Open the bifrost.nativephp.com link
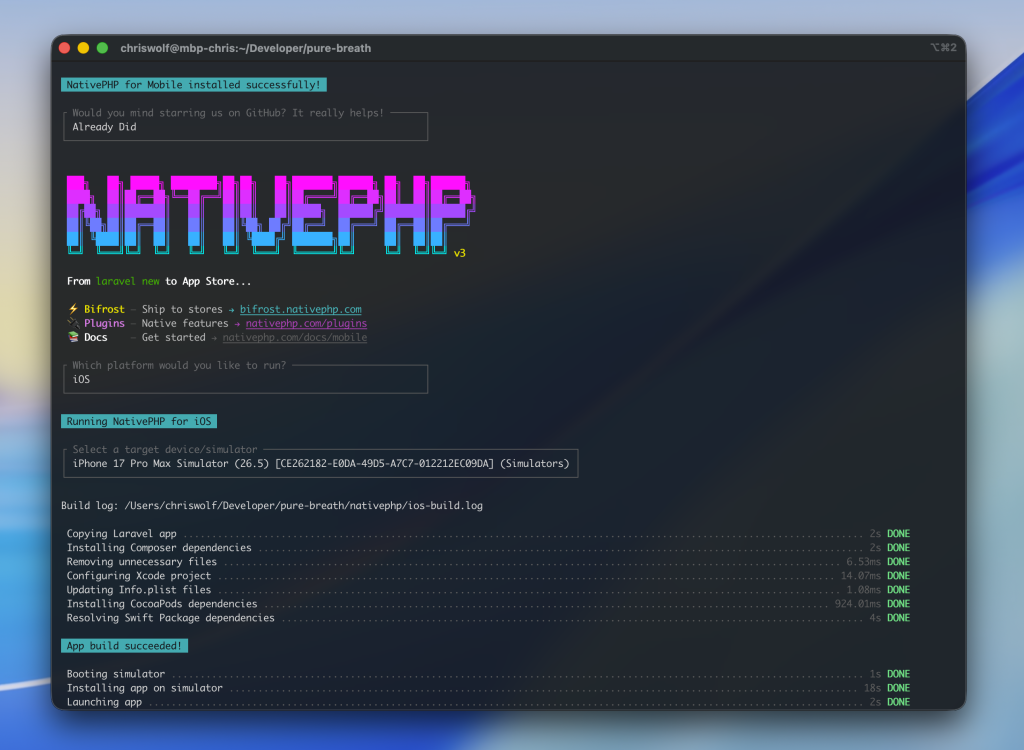The height and width of the screenshot is (750, 1024). pyautogui.click(x=300, y=309)
